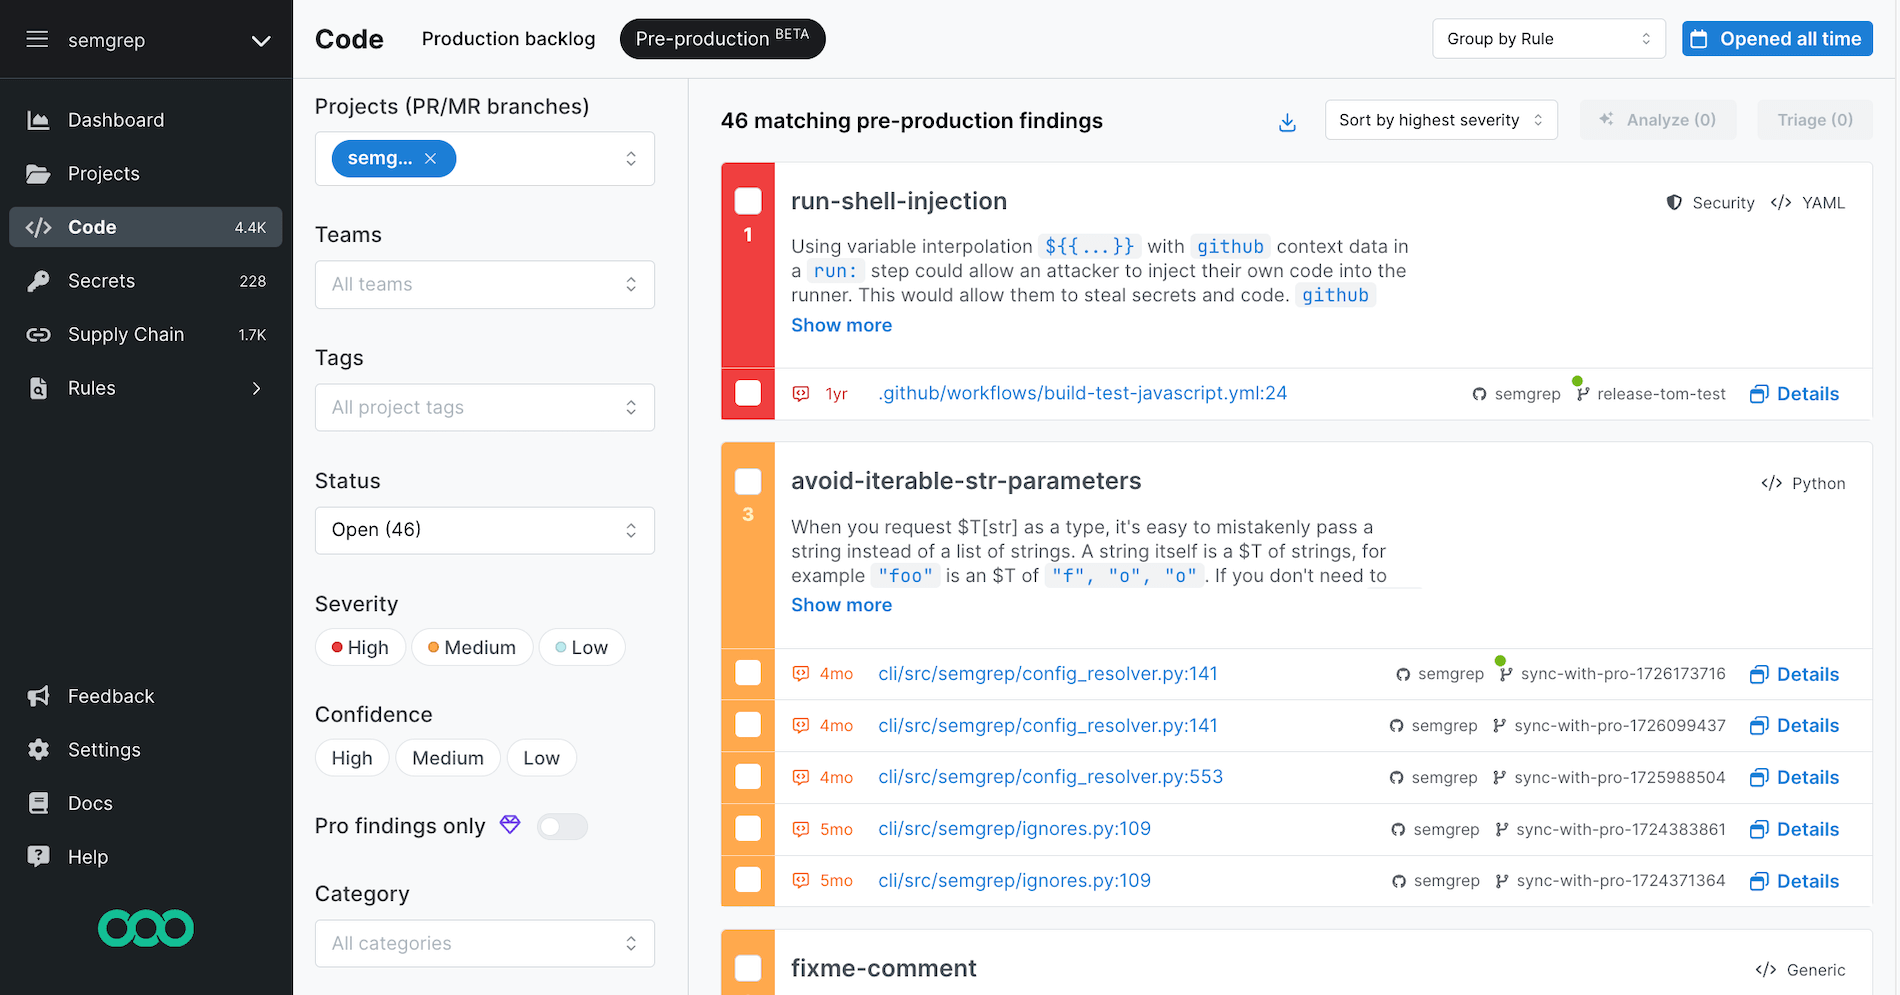Click the calendar icon in Opened all time

[1699, 39]
